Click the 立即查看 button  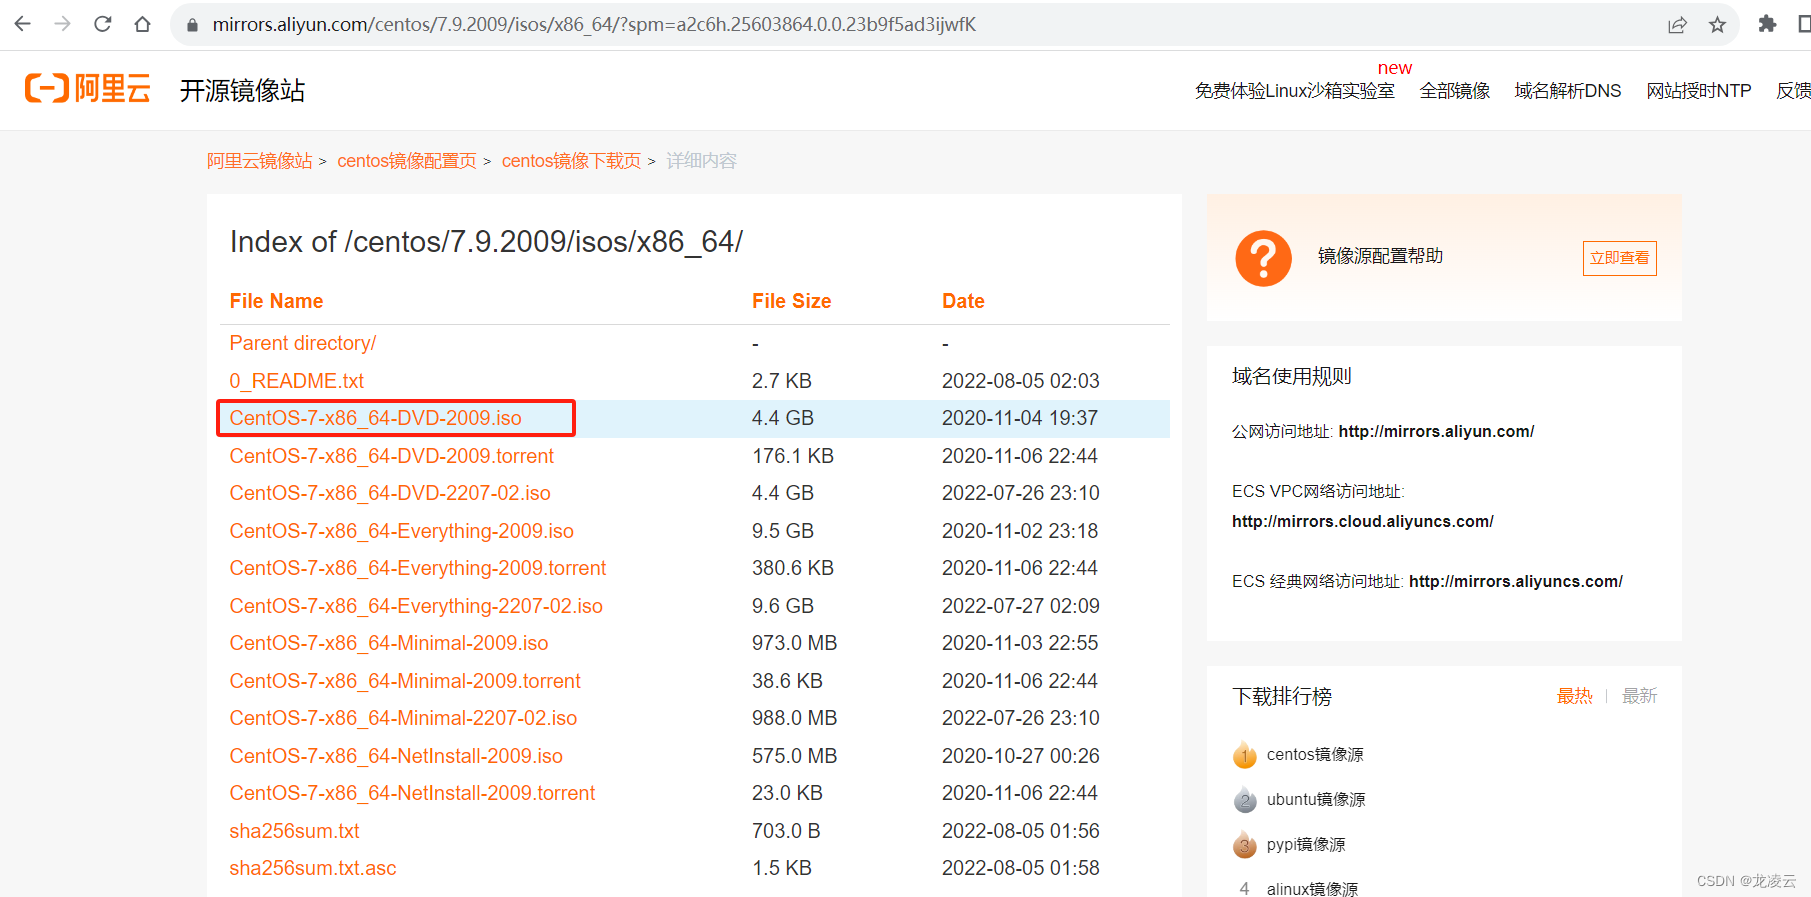[1620, 258]
